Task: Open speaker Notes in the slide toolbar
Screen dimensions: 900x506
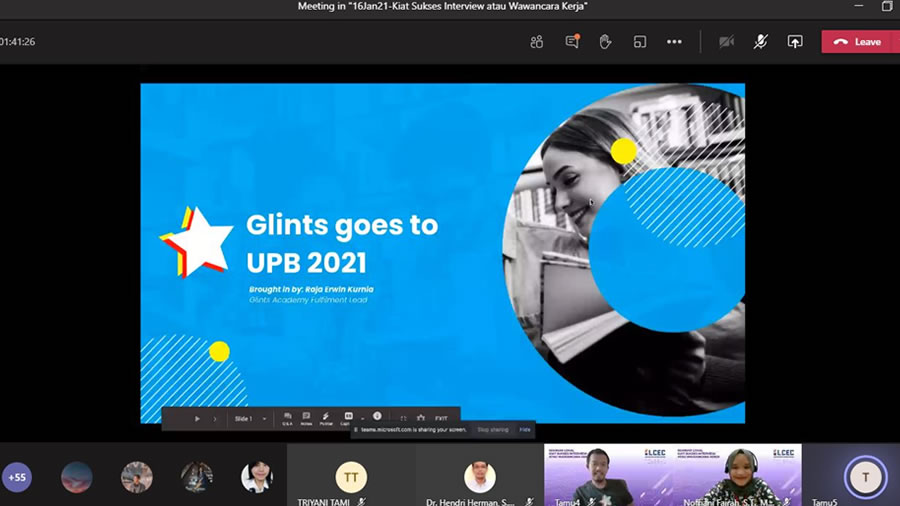Action: click(x=306, y=418)
